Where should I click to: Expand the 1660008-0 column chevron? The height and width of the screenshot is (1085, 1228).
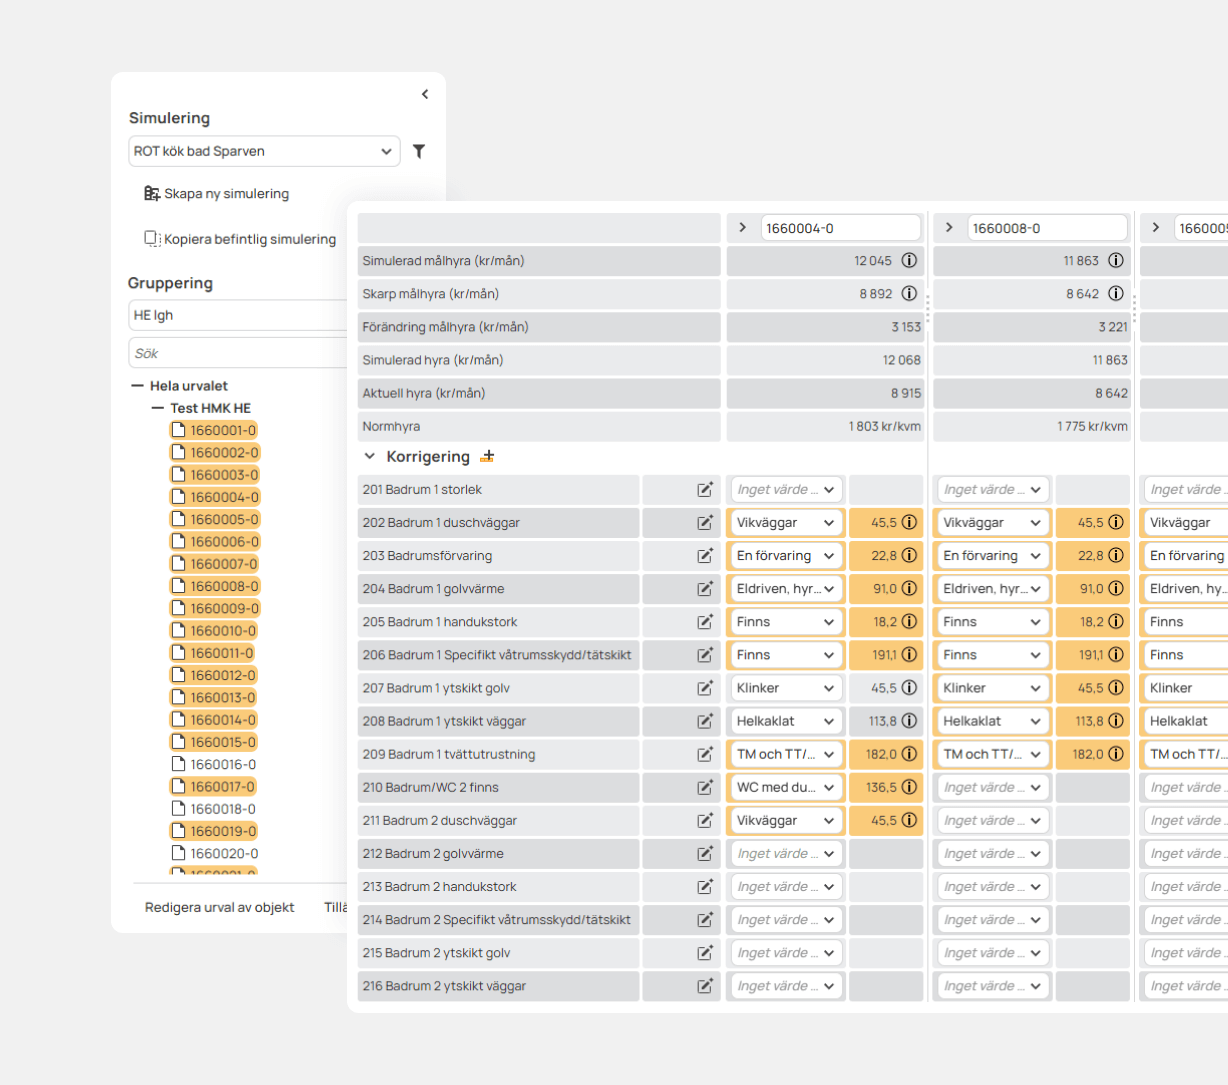coord(949,227)
